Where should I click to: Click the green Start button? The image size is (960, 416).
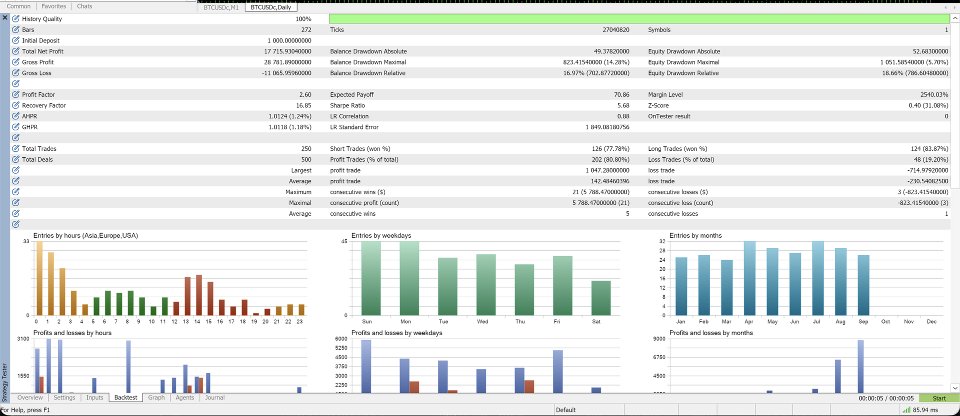pyautogui.click(x=939, y=398)
